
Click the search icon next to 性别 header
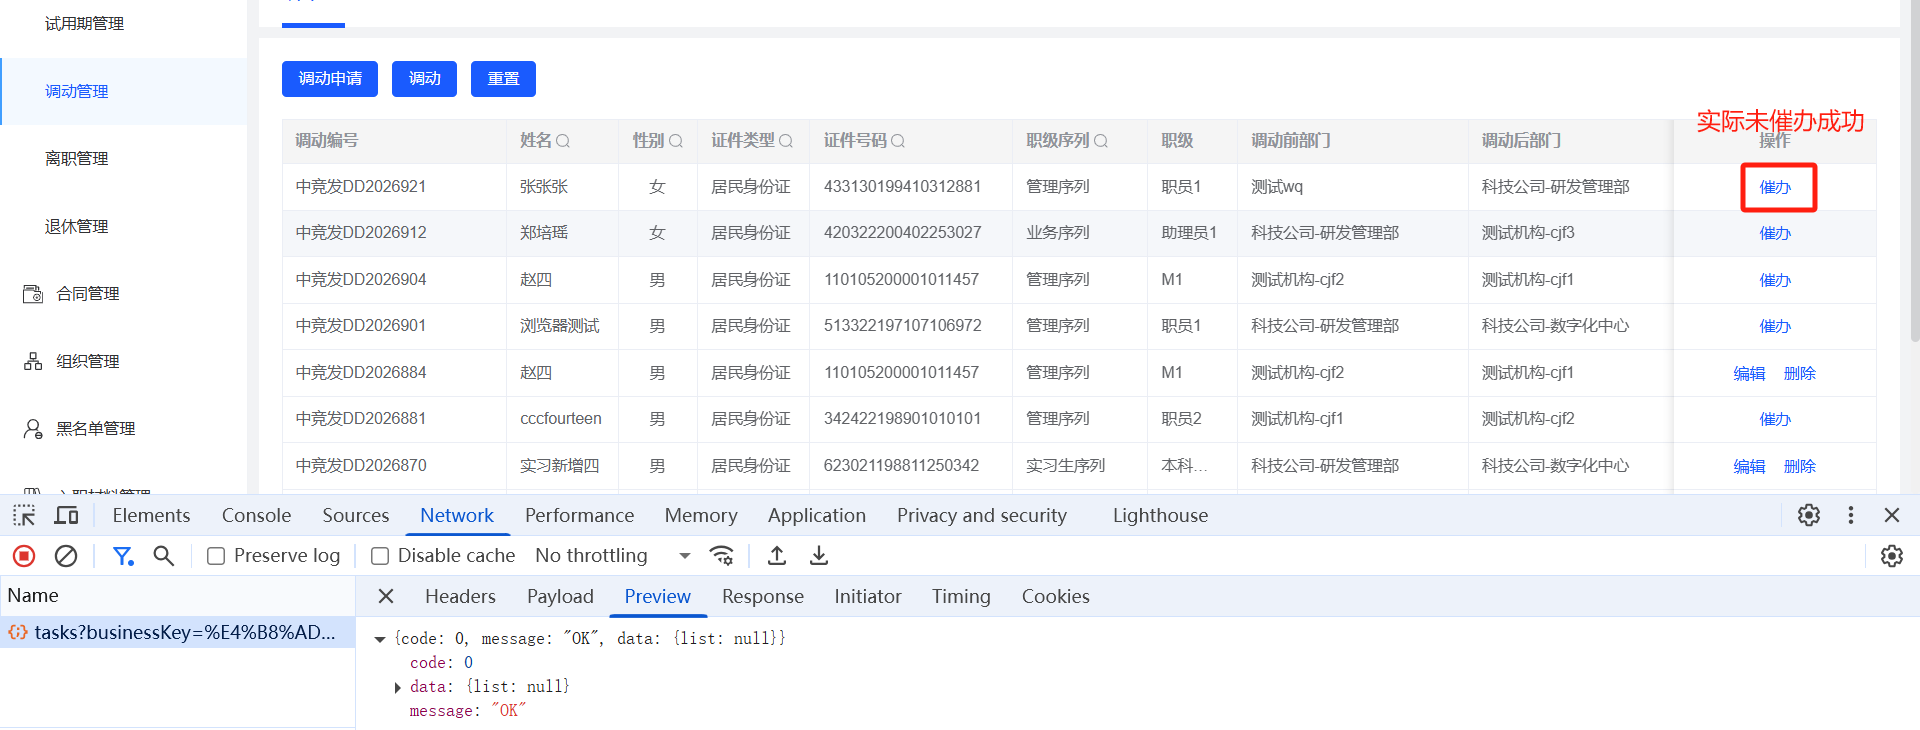676,141
